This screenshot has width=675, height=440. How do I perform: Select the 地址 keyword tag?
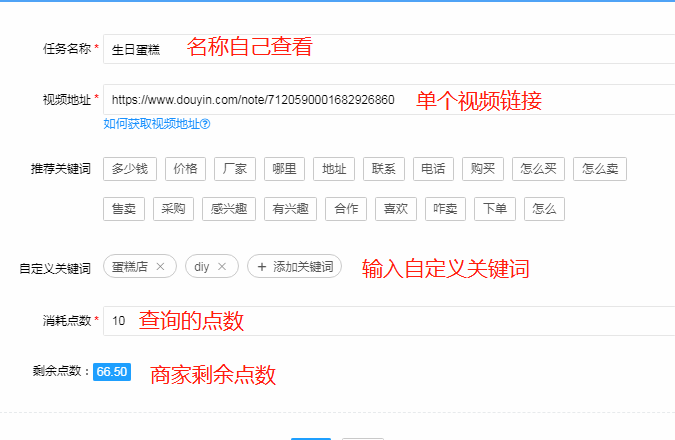coord(334,169)
